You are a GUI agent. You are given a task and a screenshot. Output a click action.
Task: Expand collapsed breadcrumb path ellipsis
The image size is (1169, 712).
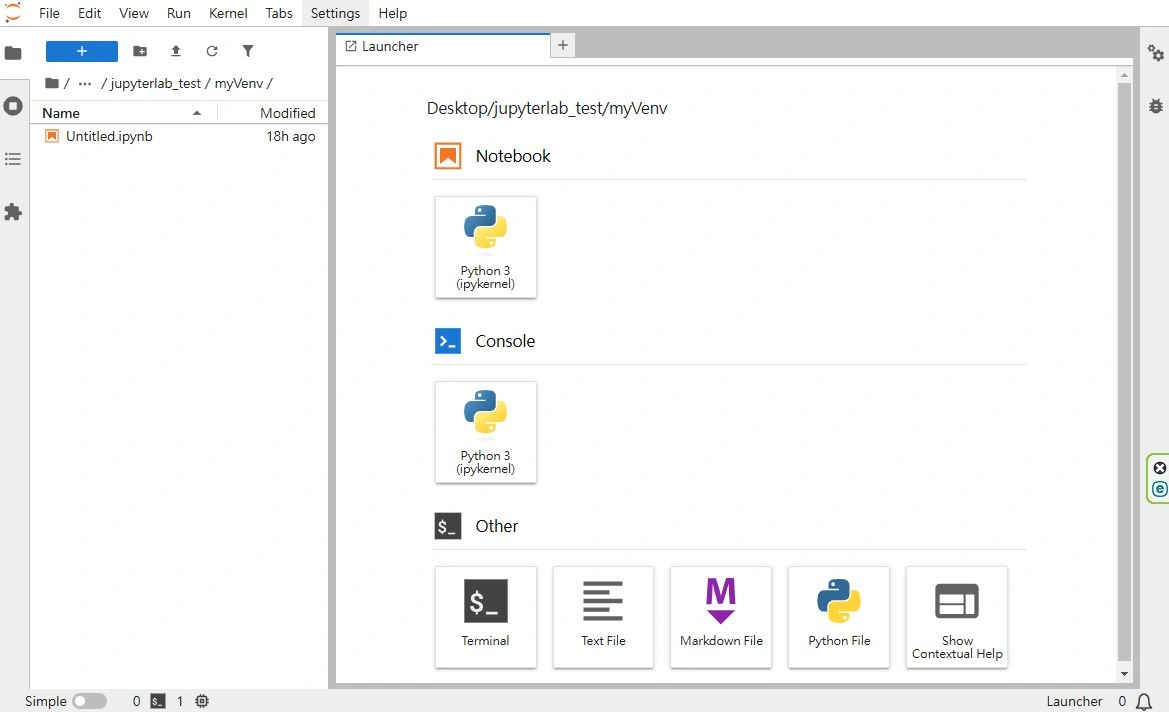85,83
